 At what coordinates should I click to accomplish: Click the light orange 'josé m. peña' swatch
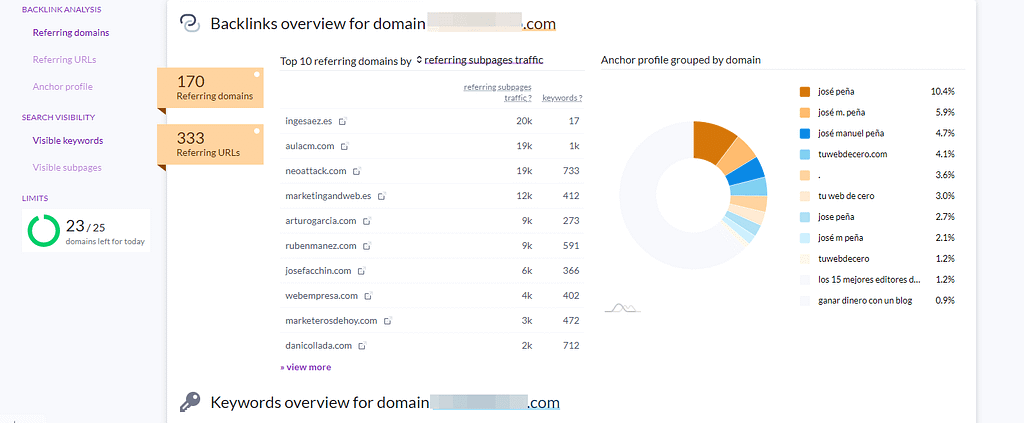pyautogui.click(x=805, y=112)
